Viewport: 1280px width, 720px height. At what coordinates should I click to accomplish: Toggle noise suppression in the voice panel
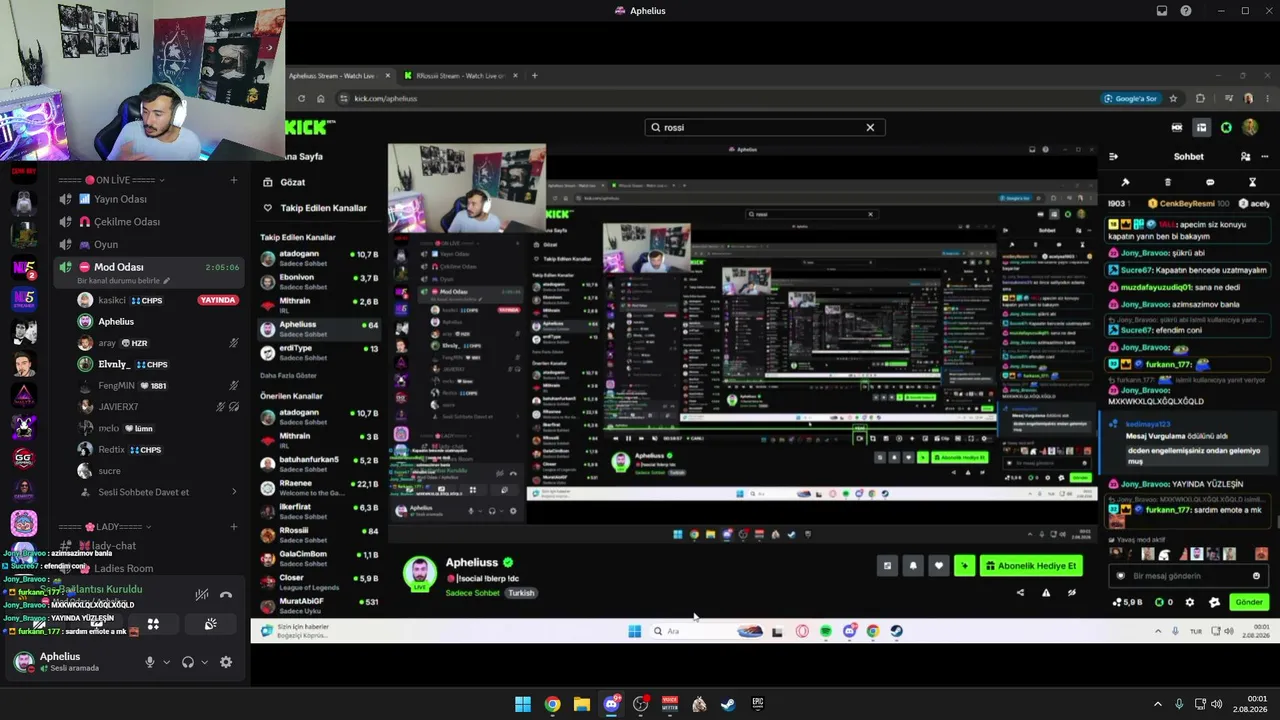pos(202,594)
